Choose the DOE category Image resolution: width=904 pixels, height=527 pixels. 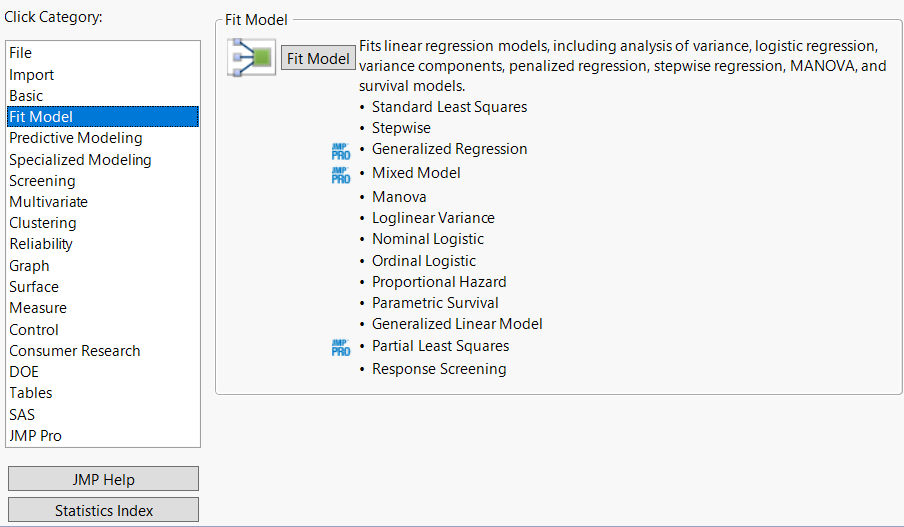[24, 372]
